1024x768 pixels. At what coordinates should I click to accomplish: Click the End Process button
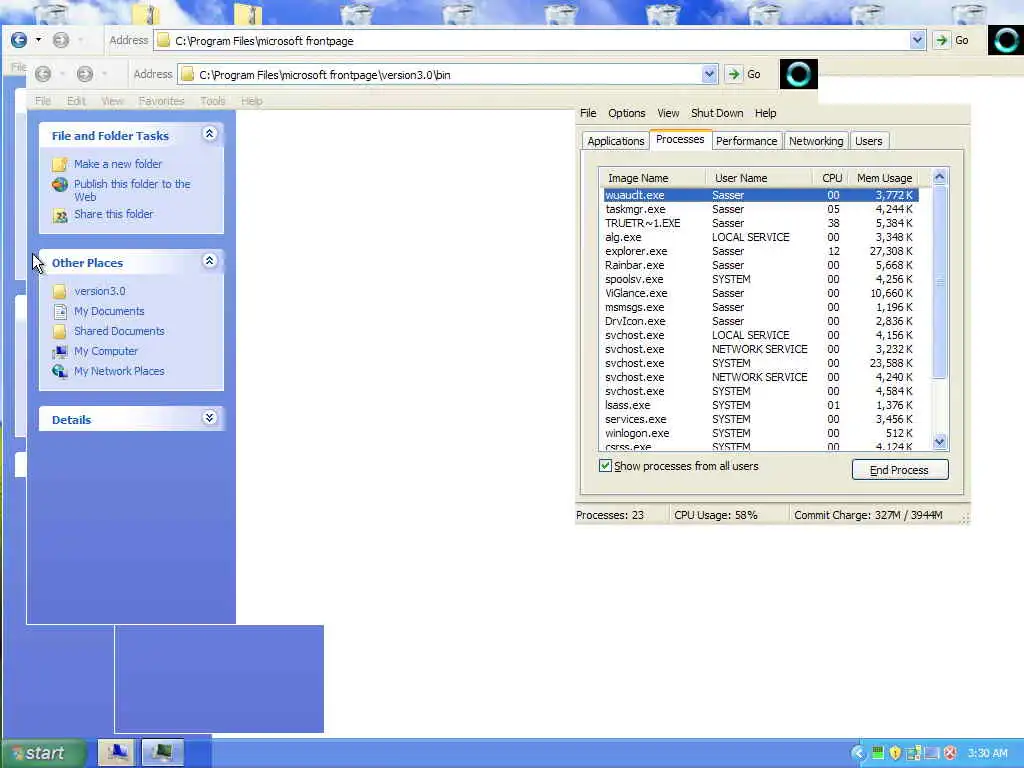coord(900,470)
